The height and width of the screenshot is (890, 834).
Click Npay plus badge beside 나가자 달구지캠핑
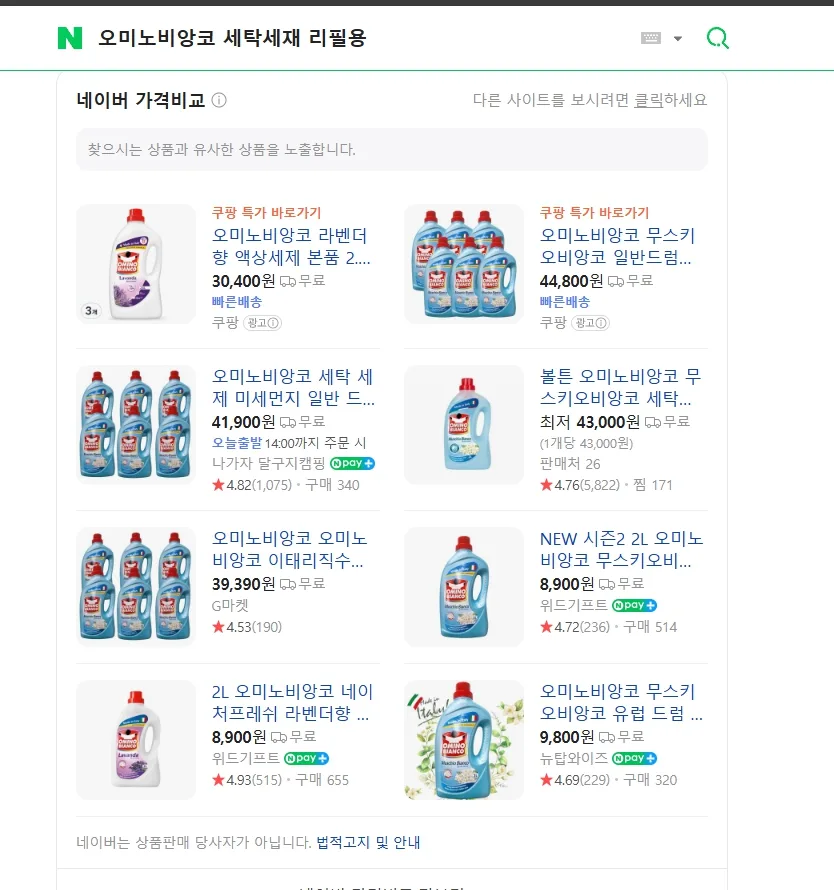tap(352, 463)
